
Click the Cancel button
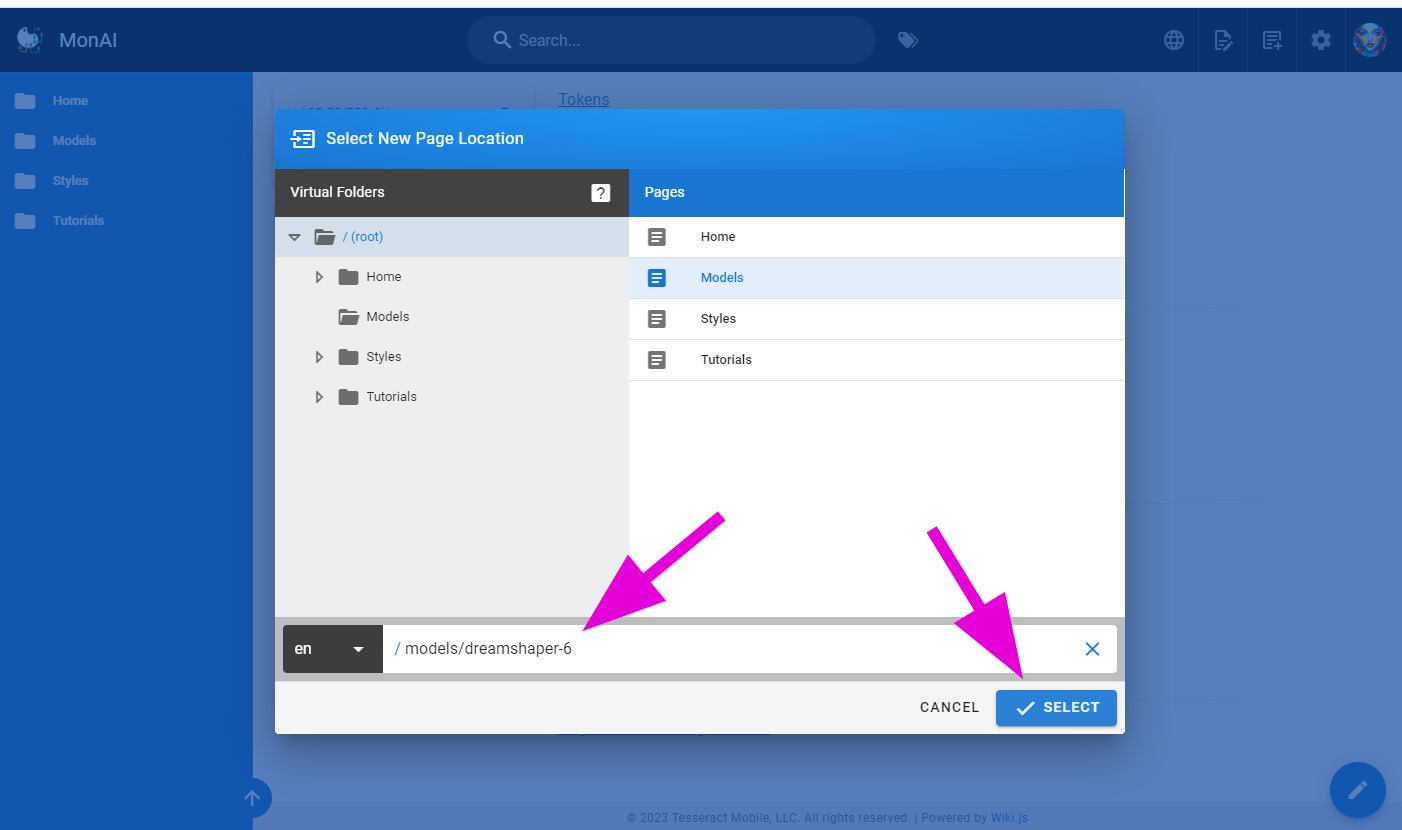tap(949, 707)
